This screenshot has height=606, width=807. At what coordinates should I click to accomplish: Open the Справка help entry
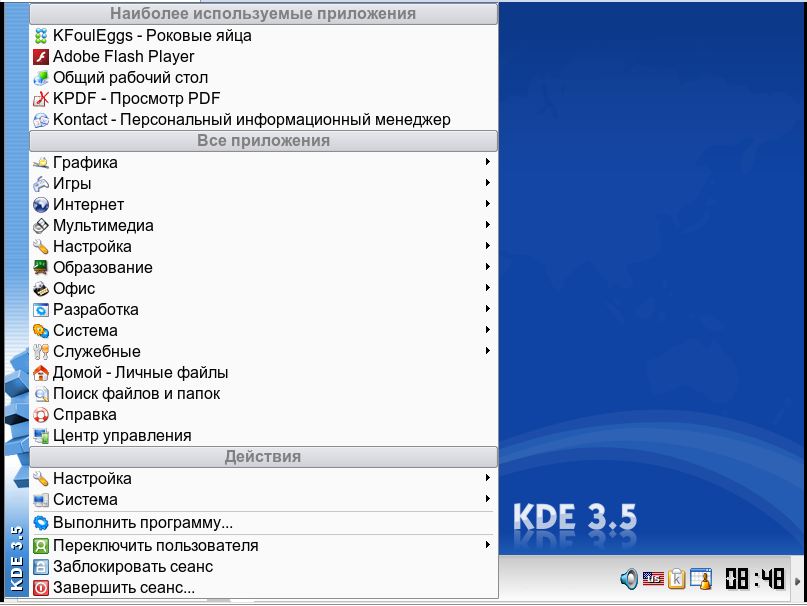(264, 415)
